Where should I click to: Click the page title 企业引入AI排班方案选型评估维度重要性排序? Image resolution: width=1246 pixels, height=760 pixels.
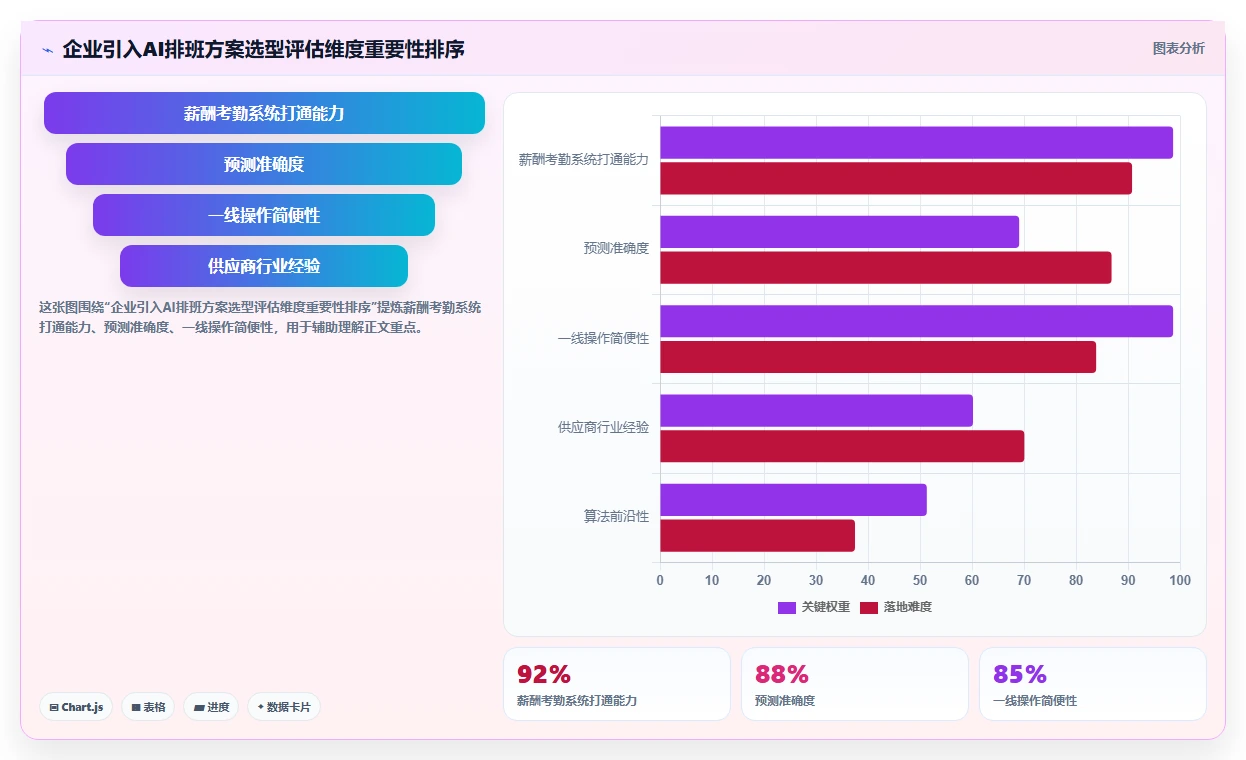point(263,49)
